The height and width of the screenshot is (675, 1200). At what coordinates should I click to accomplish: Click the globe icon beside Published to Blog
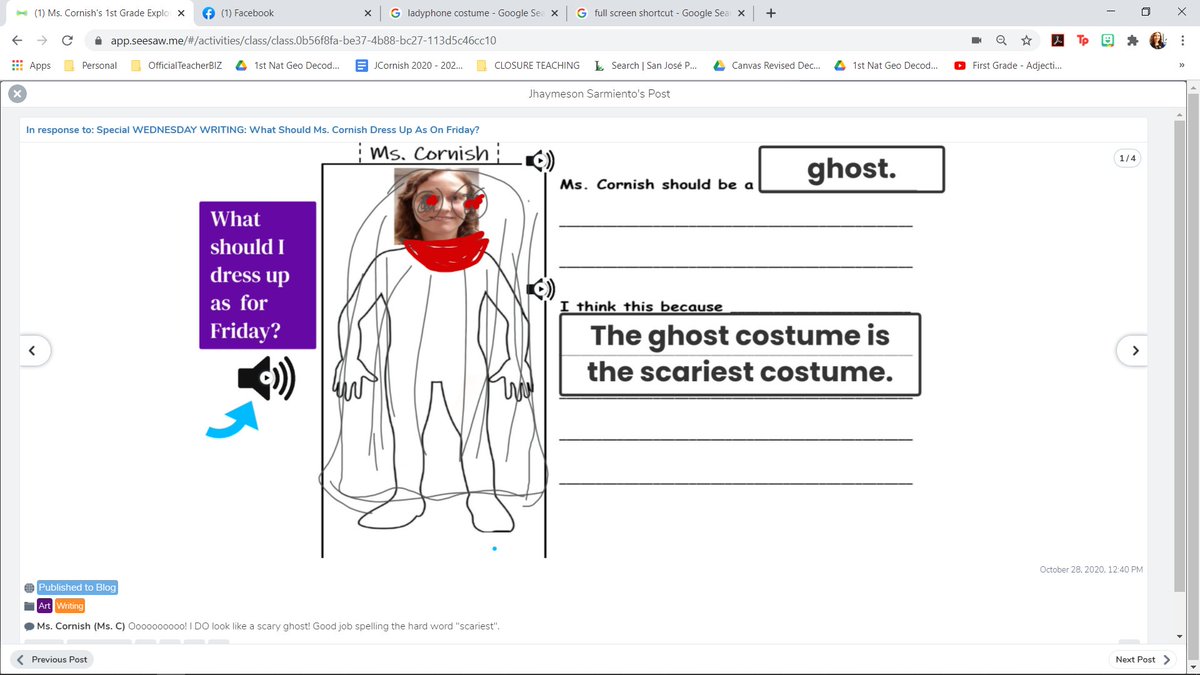coord(29,588)
